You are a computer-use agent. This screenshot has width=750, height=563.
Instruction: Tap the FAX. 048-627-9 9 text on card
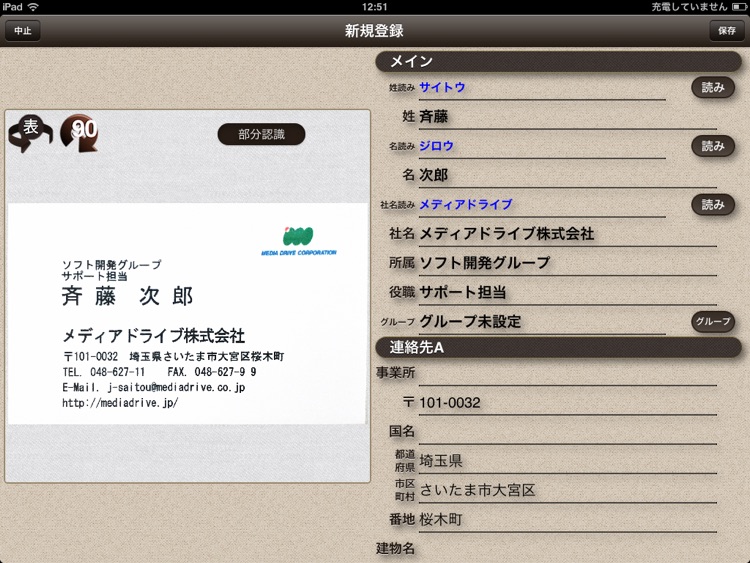tap(212, 372)
